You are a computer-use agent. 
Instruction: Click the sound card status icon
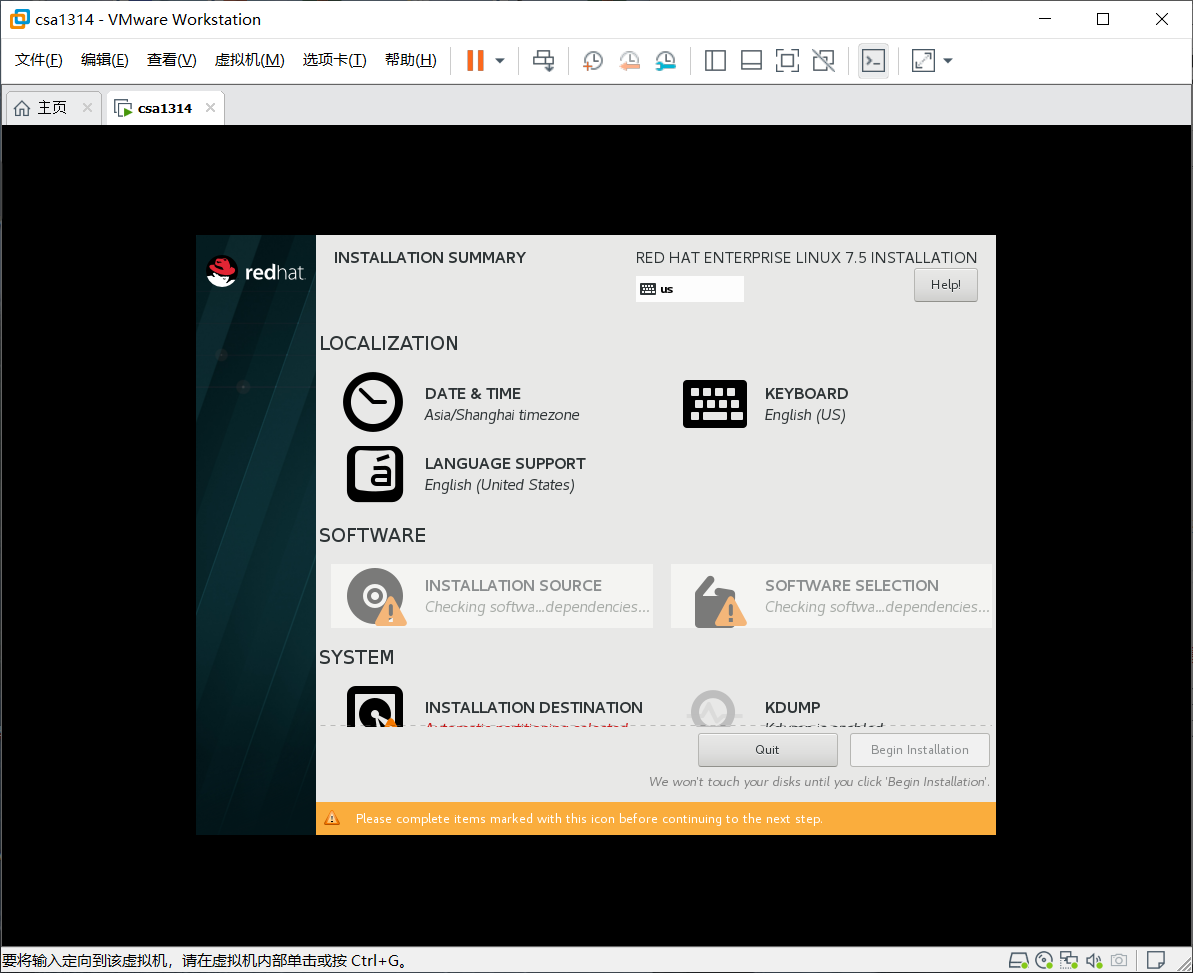coord(1094,961)
